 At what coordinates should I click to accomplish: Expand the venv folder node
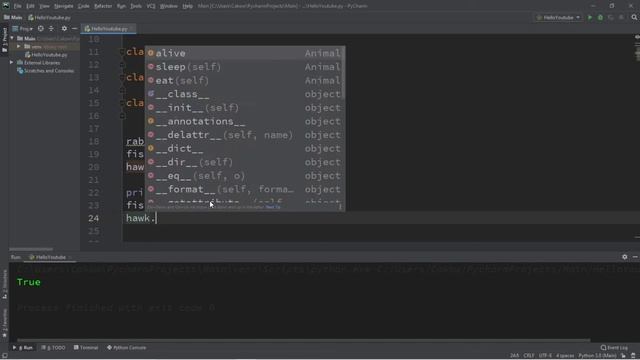coord(18,46)
